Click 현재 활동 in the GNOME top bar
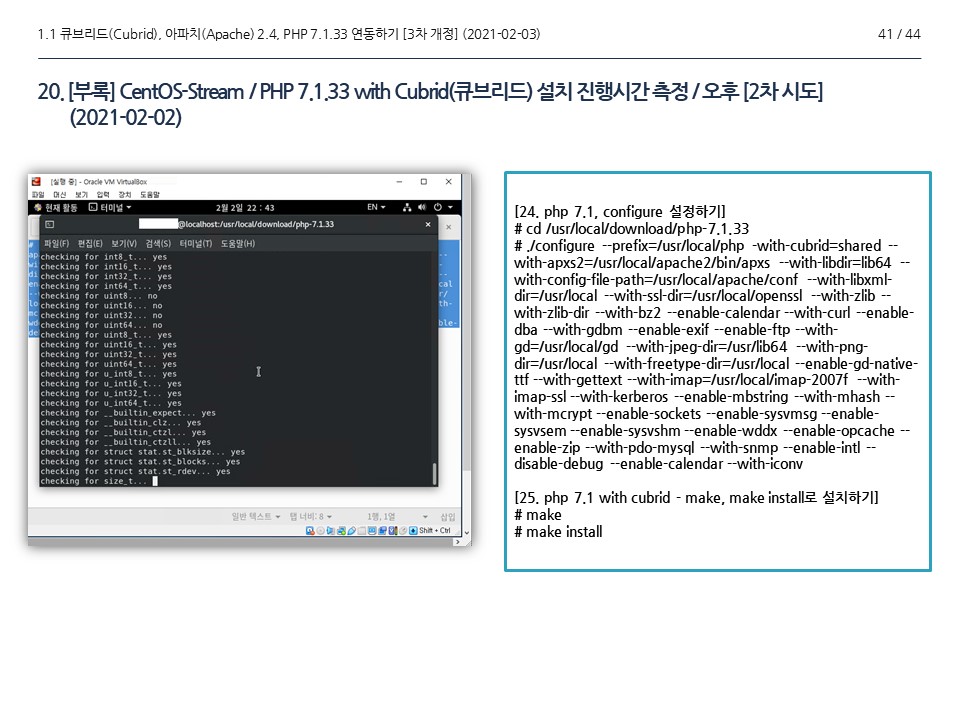 [56, 208]
